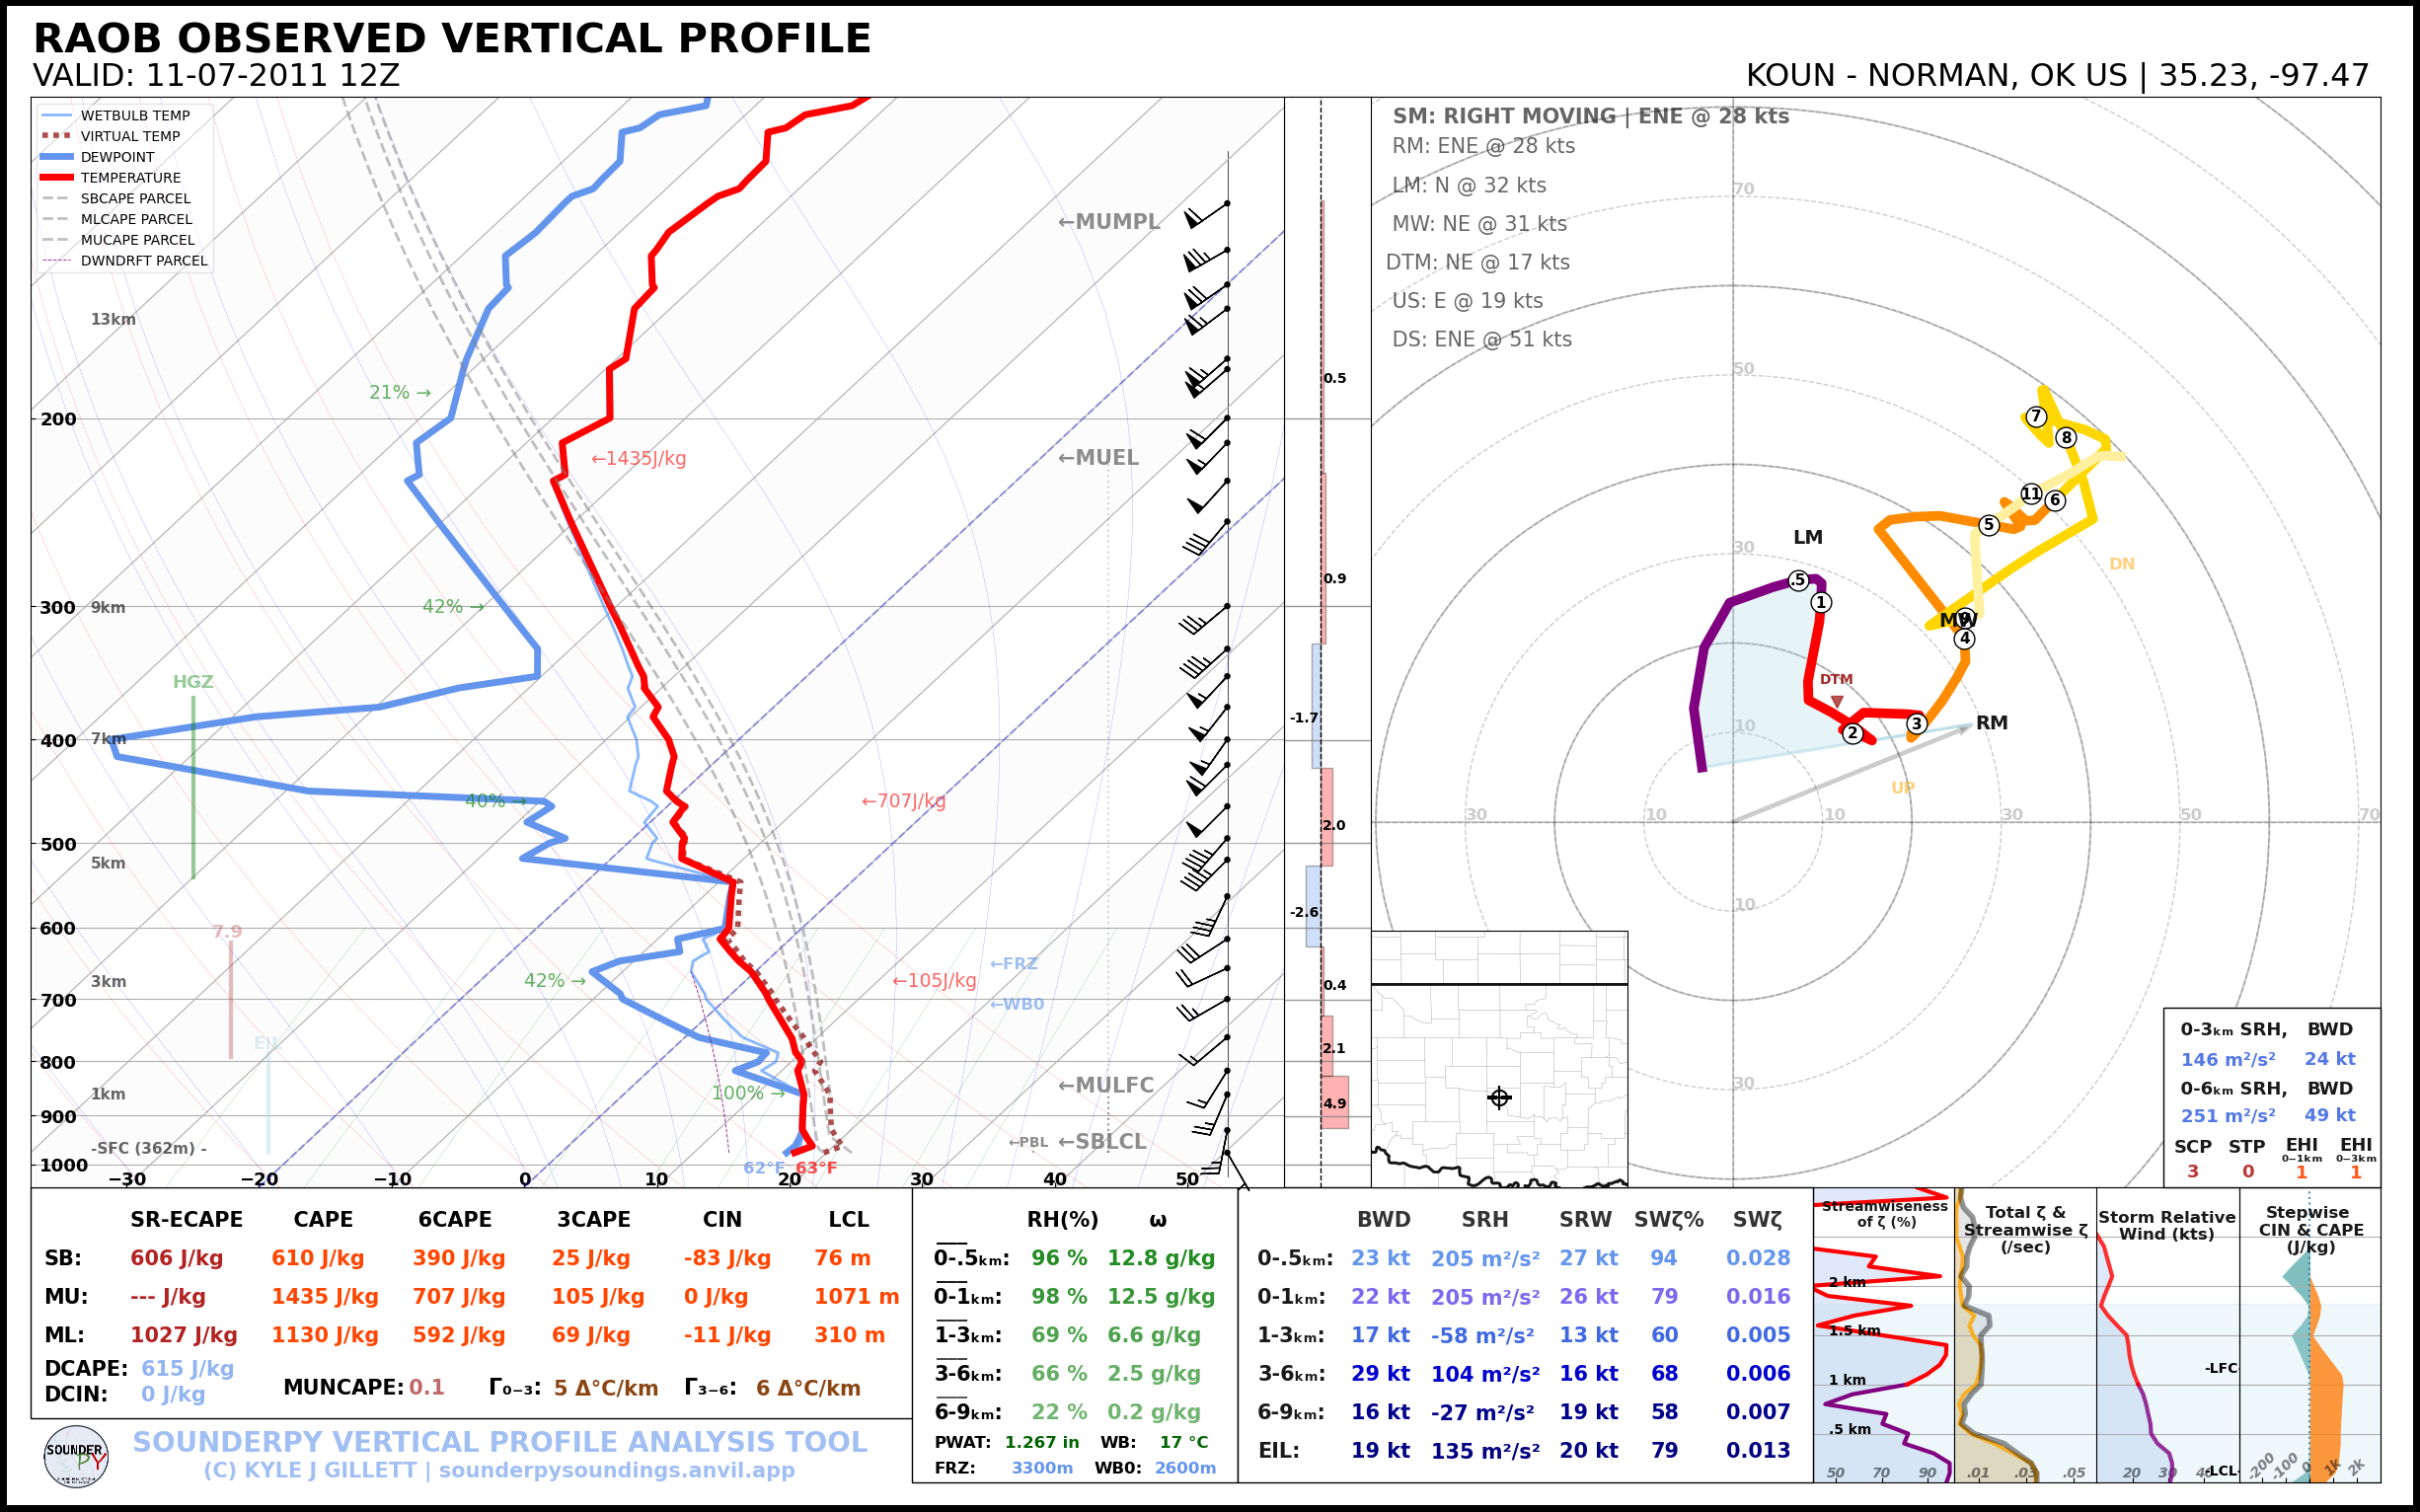2420x1512 pixels.
Task: Click the circled 5 km hodograph marker
Action: (1989, 525)
